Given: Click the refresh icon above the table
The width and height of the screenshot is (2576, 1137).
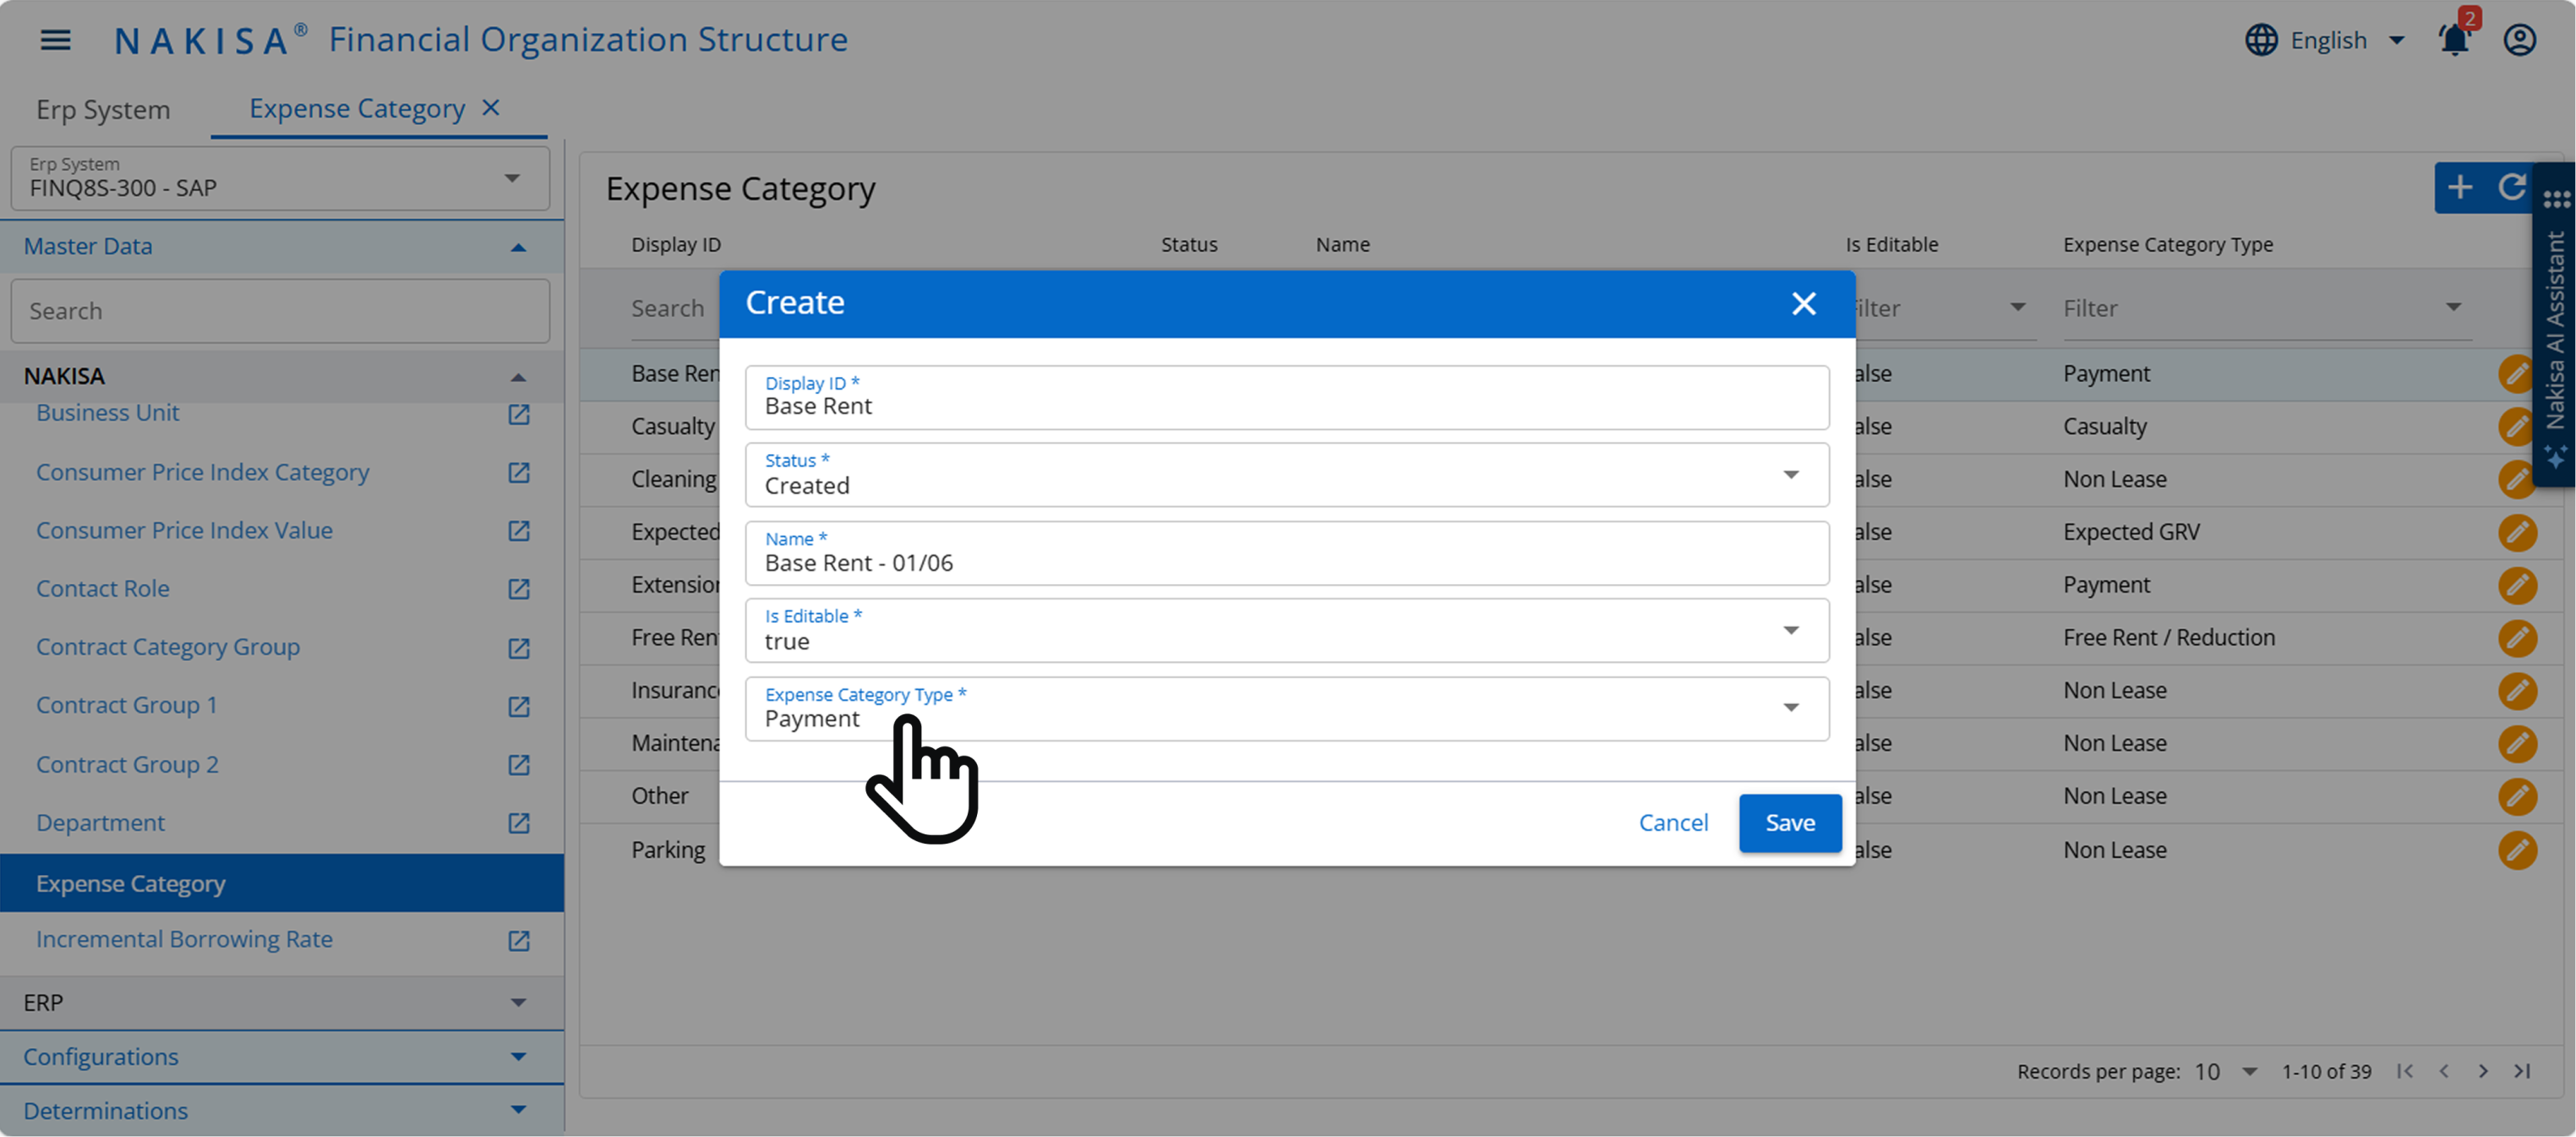Looking at the screenshot, I should pyautogui.click(x=2516, y=188).
